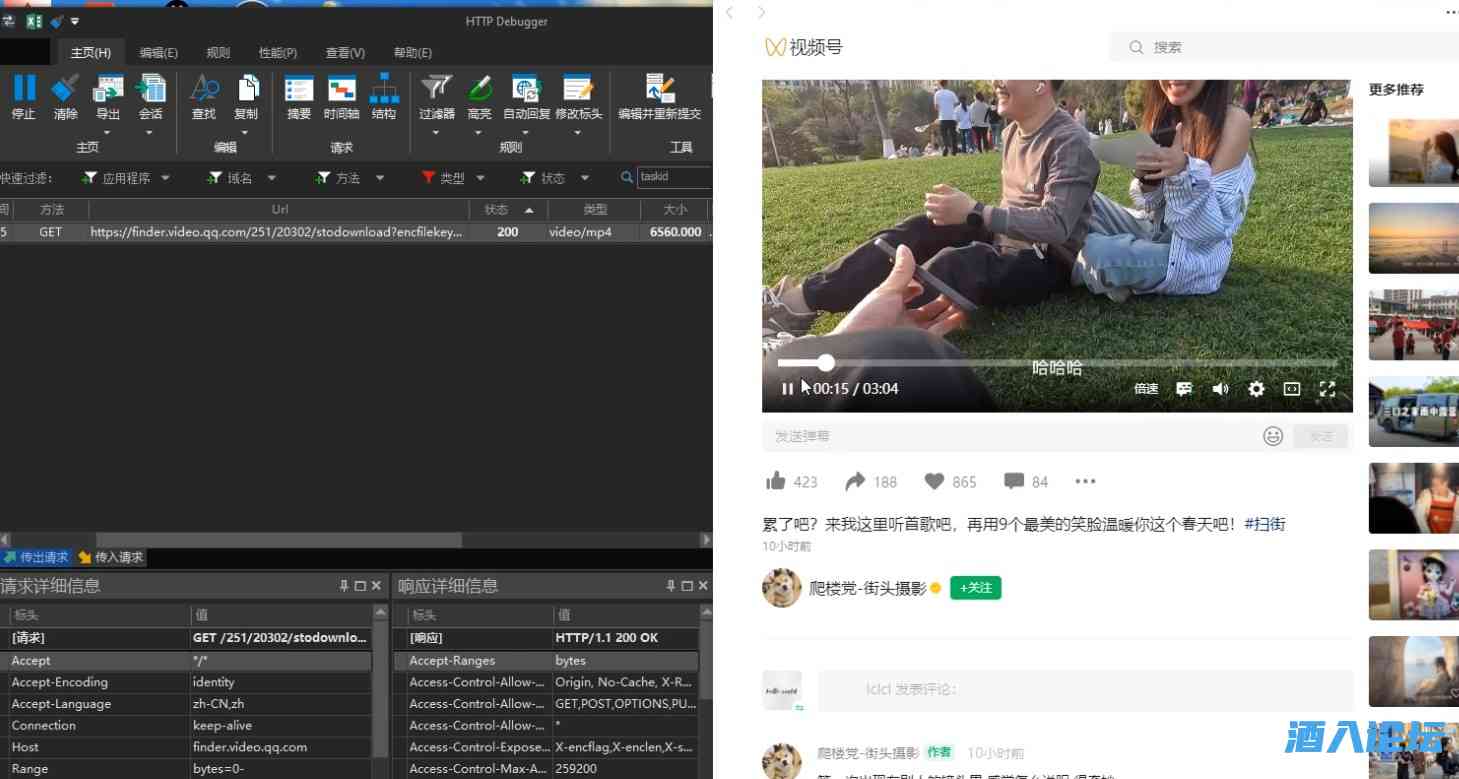Open the 倍速 playback speed menu
Viewport: 1459px width, 779px height.
point(1145,388)
